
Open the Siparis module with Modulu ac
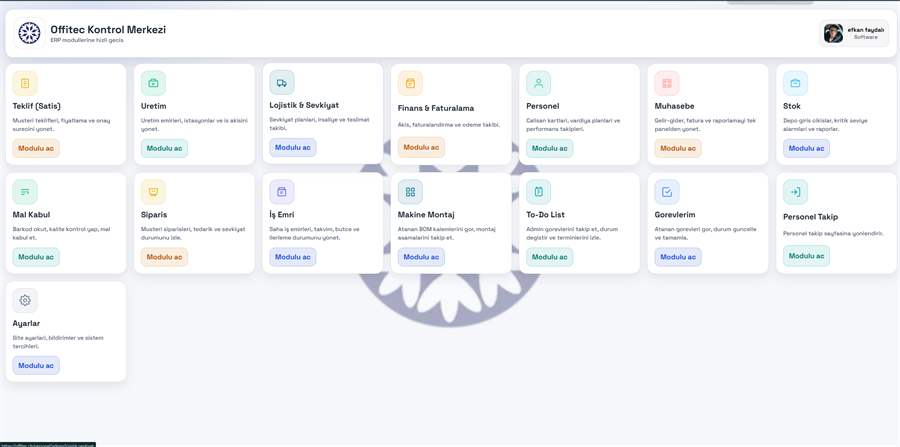coord(164,257)
